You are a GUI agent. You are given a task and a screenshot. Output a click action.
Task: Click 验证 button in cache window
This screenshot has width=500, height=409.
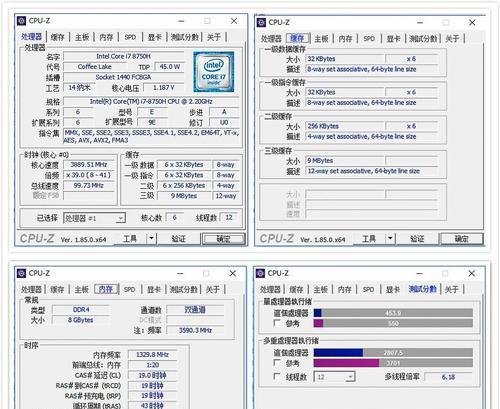tap(417, 239)
